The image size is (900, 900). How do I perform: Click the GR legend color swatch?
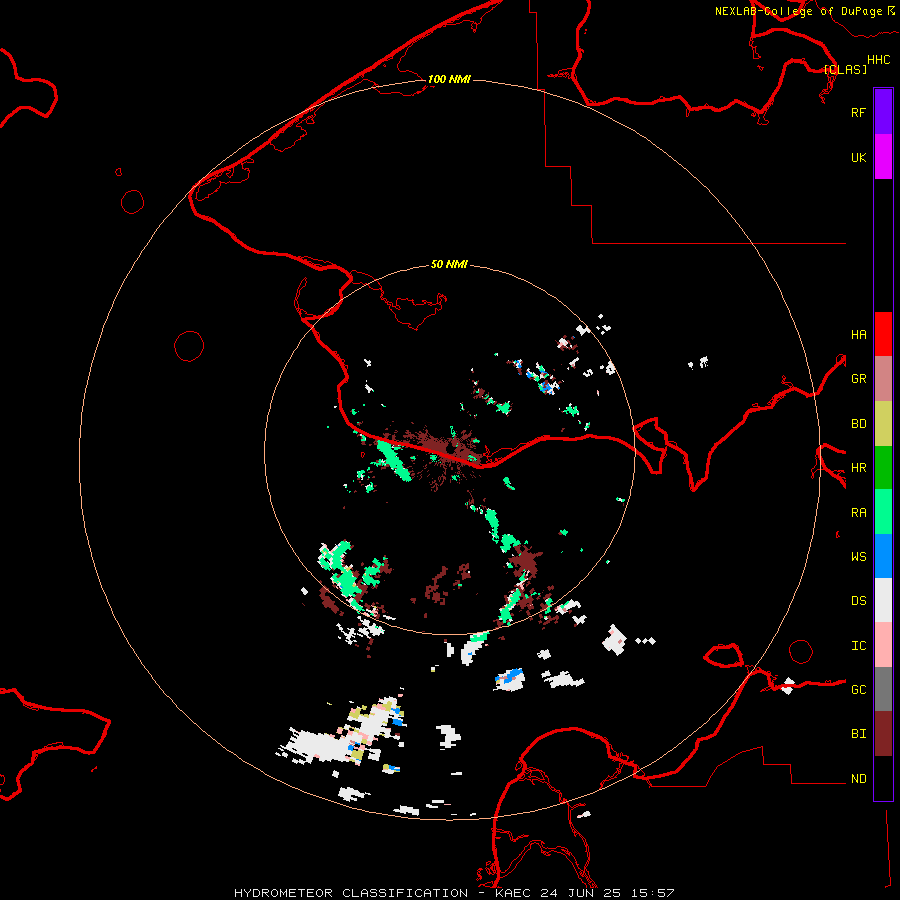pyautogui.click(x=883, y=379)
